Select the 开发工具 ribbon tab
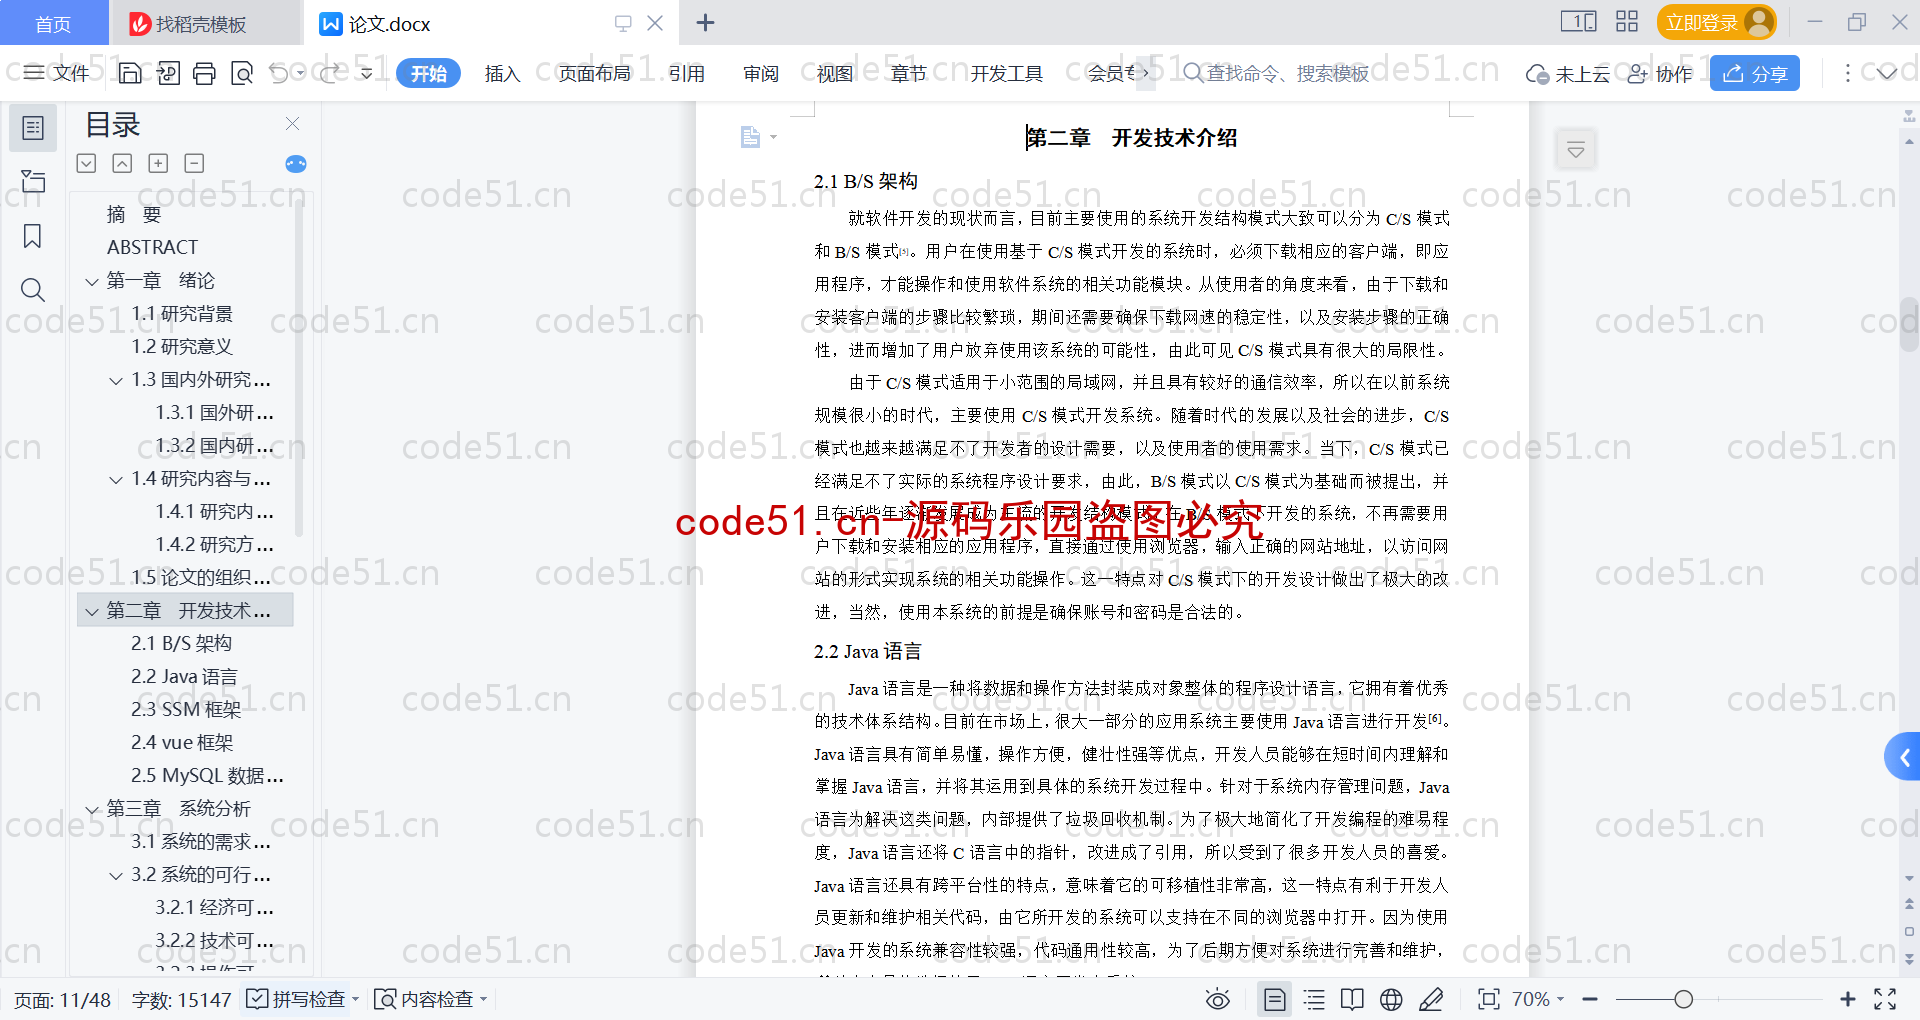This screenshot has width=1920, height=1020. click(x=1006, y=73)
